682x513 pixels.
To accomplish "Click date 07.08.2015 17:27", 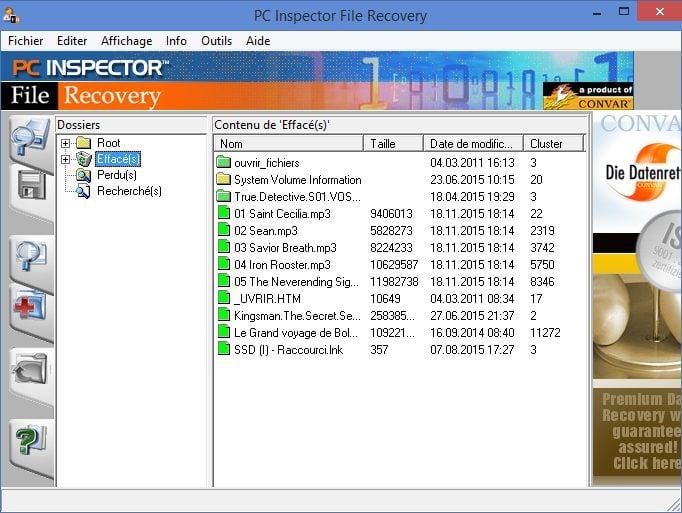I will point(472,350).
